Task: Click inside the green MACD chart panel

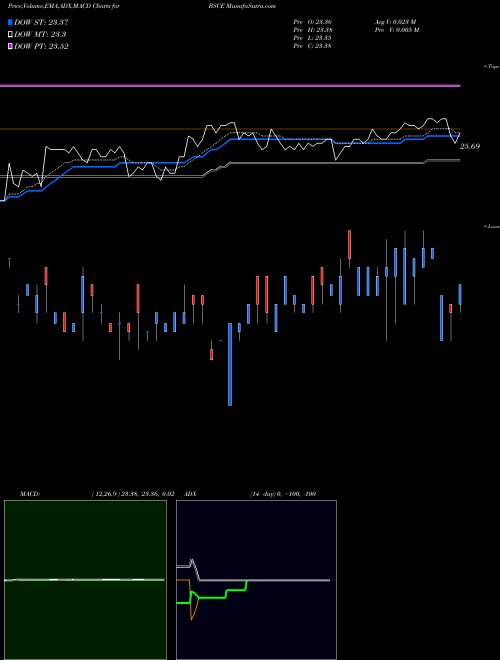Action: tap(85, 580)
